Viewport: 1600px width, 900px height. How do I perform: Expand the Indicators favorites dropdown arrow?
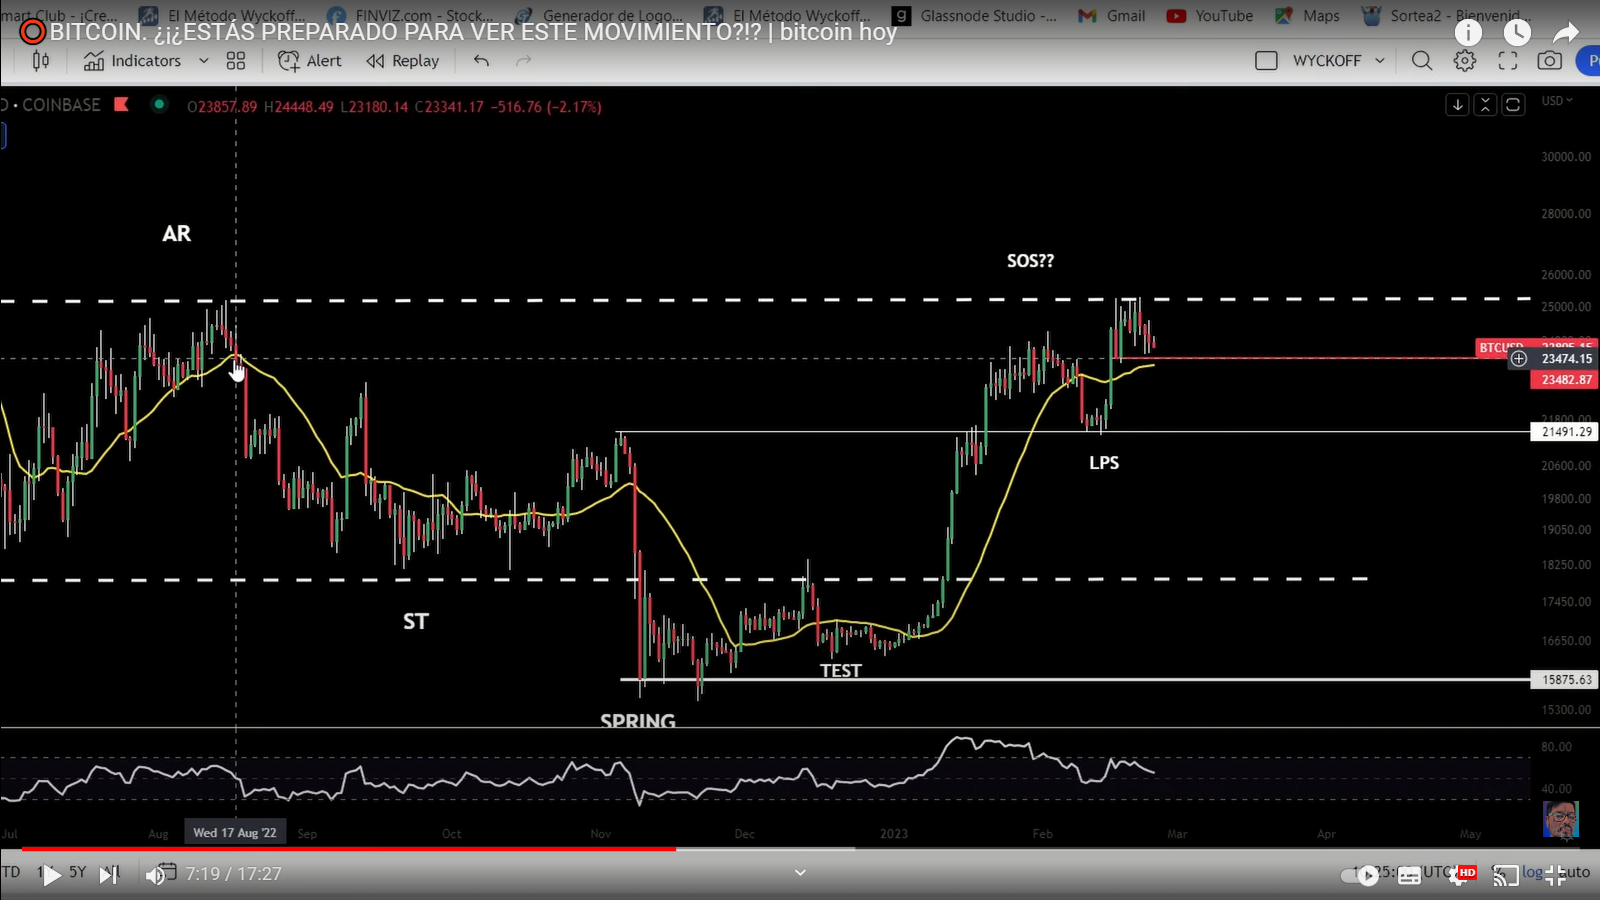[x=204, y=61]
